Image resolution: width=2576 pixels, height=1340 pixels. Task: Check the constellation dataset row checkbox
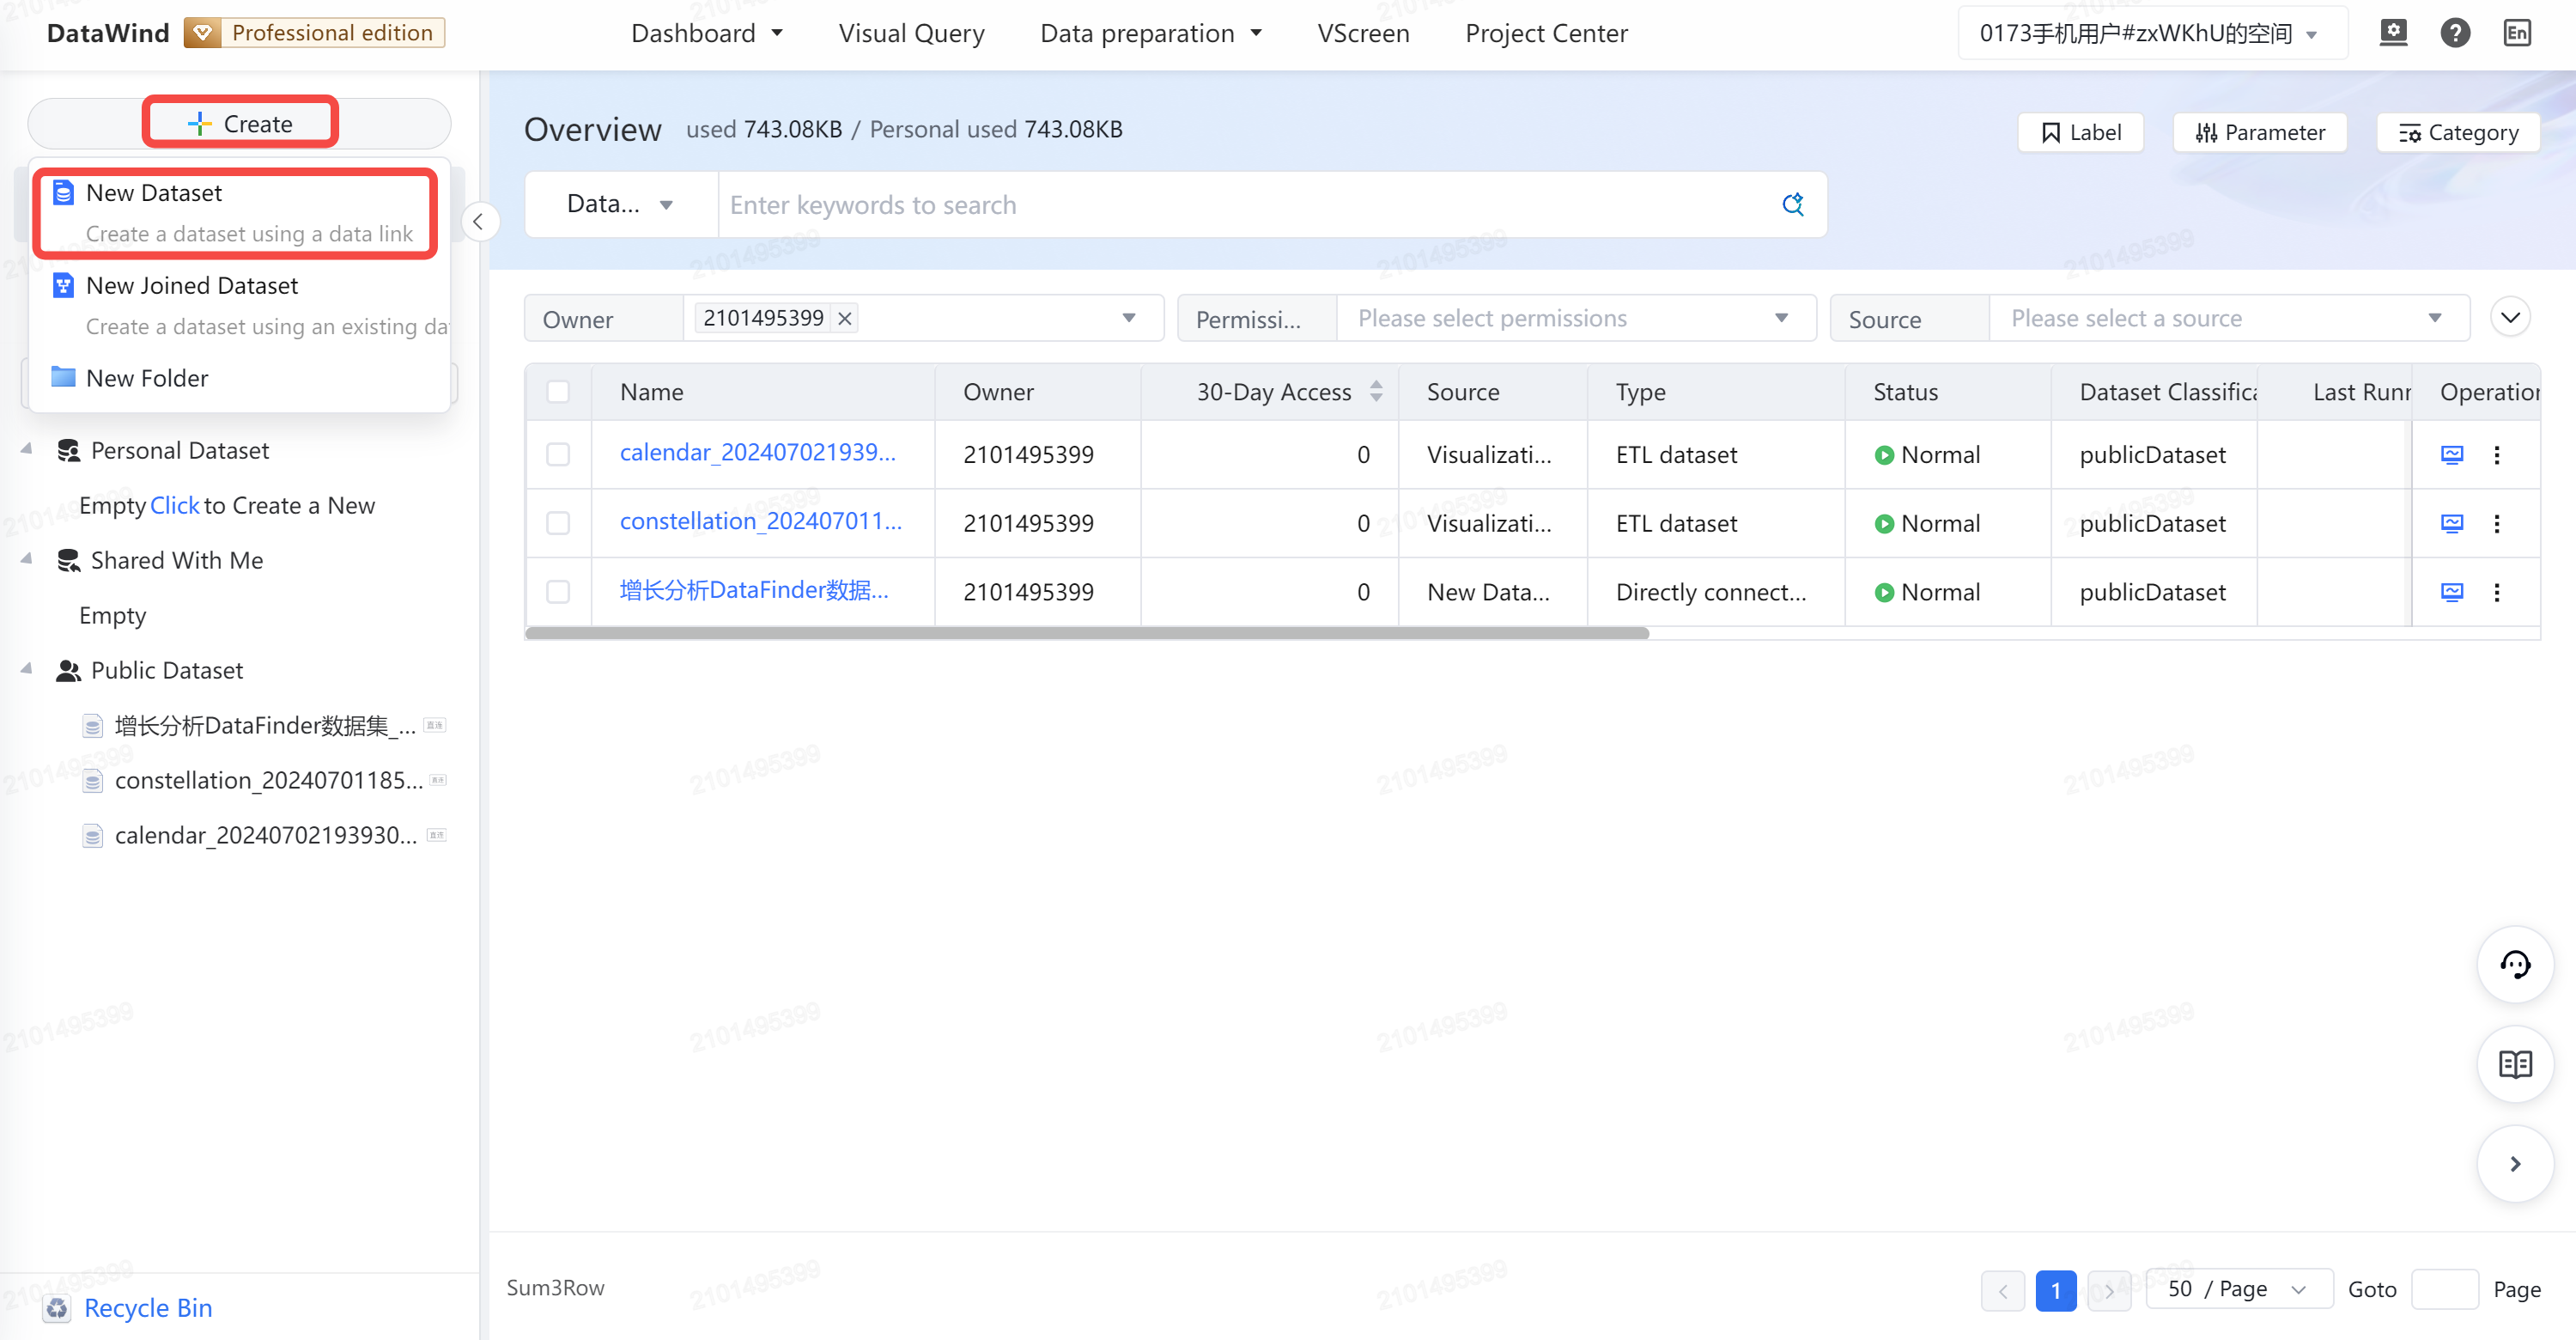pyautogui.click(x=558, y=523)
